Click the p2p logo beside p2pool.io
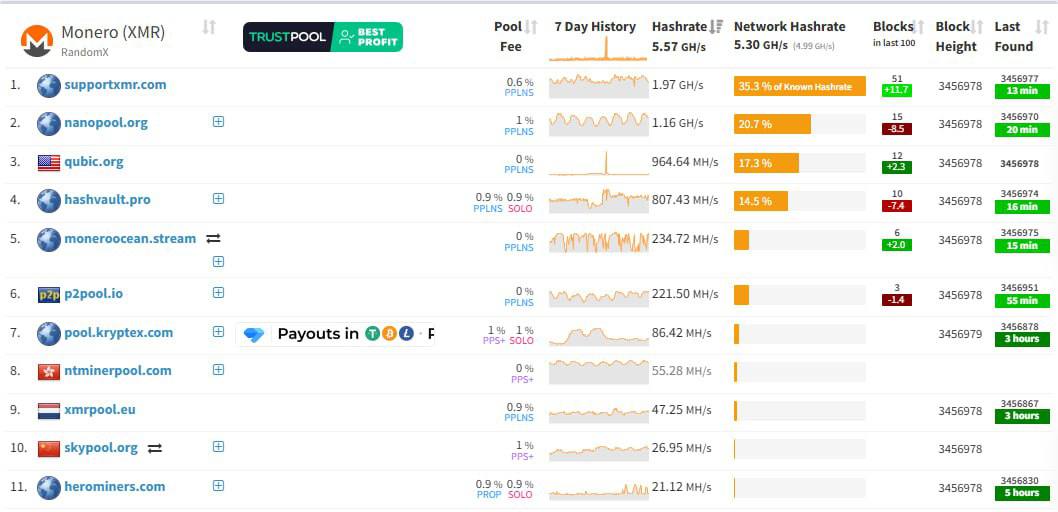This screenshot has width=1058, height=512. [49, 294]
